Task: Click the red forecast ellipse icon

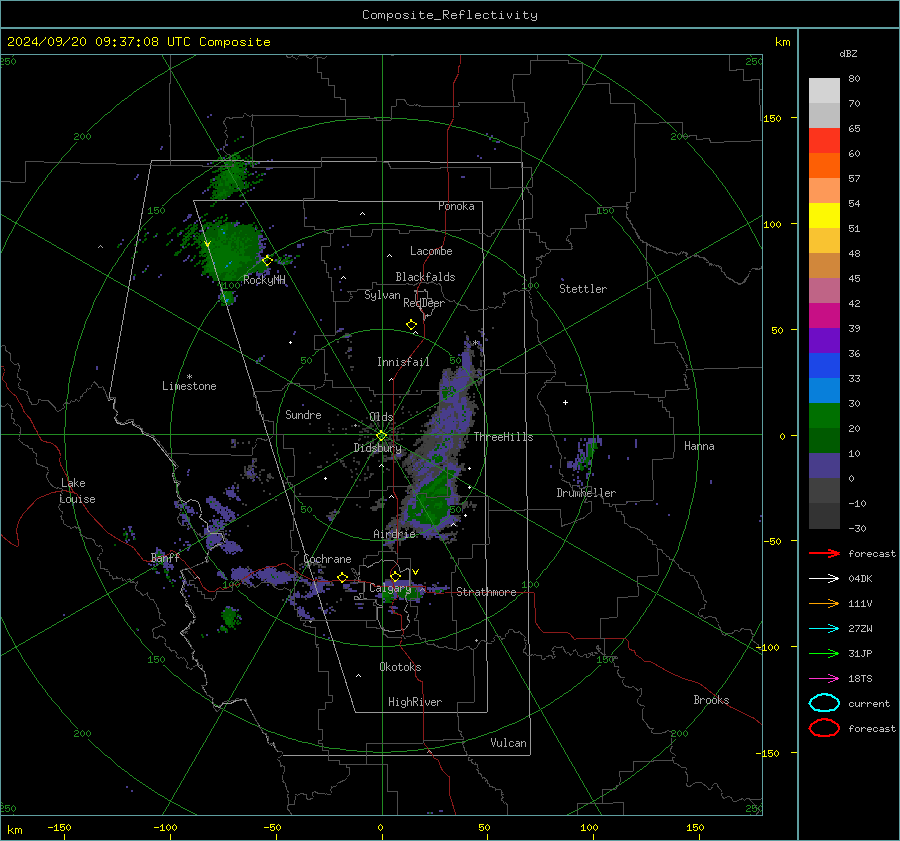Action: pyautogui.click(x=824, y=728)
